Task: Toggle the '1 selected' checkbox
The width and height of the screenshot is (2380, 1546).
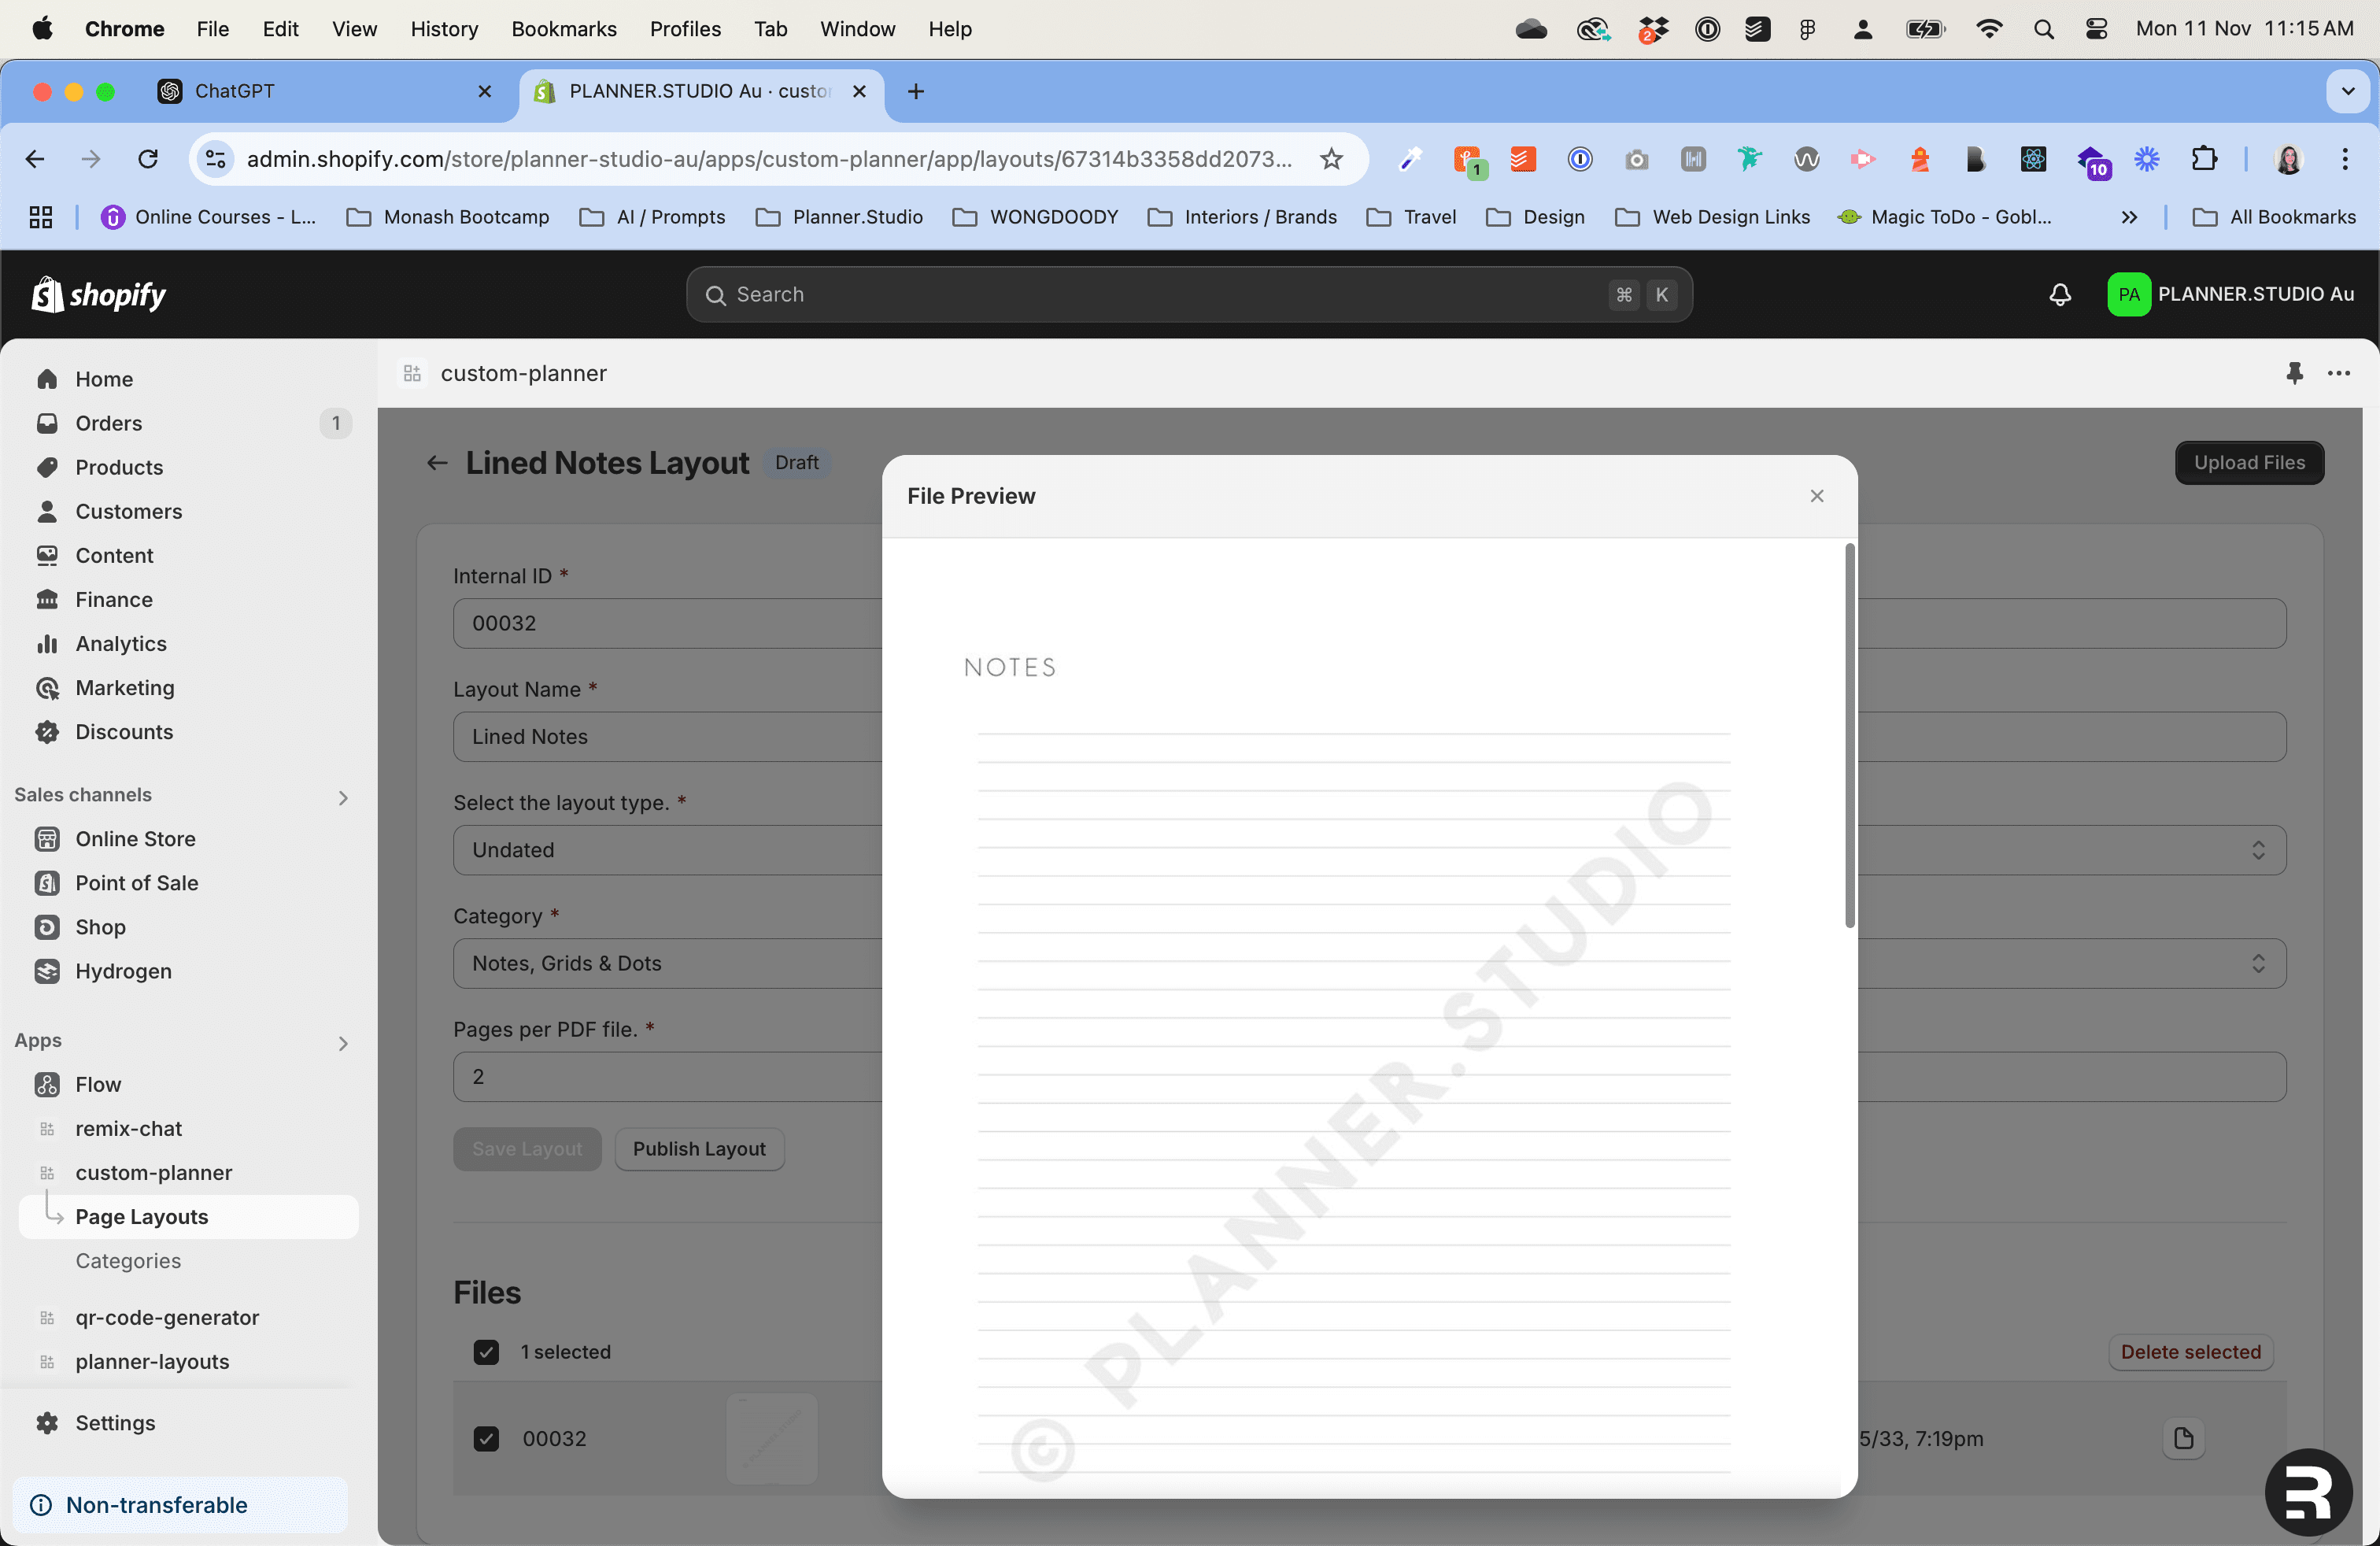Action: 487,1352
